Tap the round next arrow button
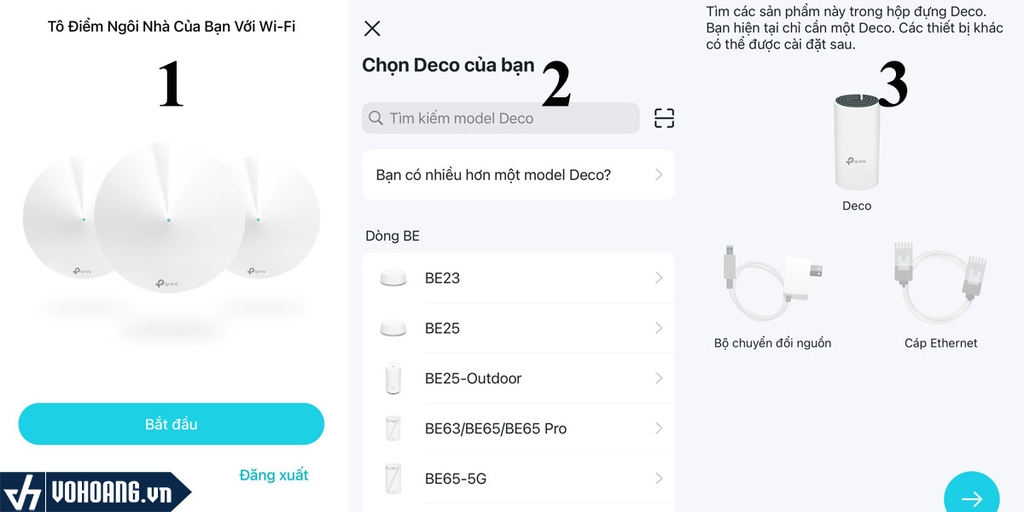1024x512 pixels. [972, 498]
